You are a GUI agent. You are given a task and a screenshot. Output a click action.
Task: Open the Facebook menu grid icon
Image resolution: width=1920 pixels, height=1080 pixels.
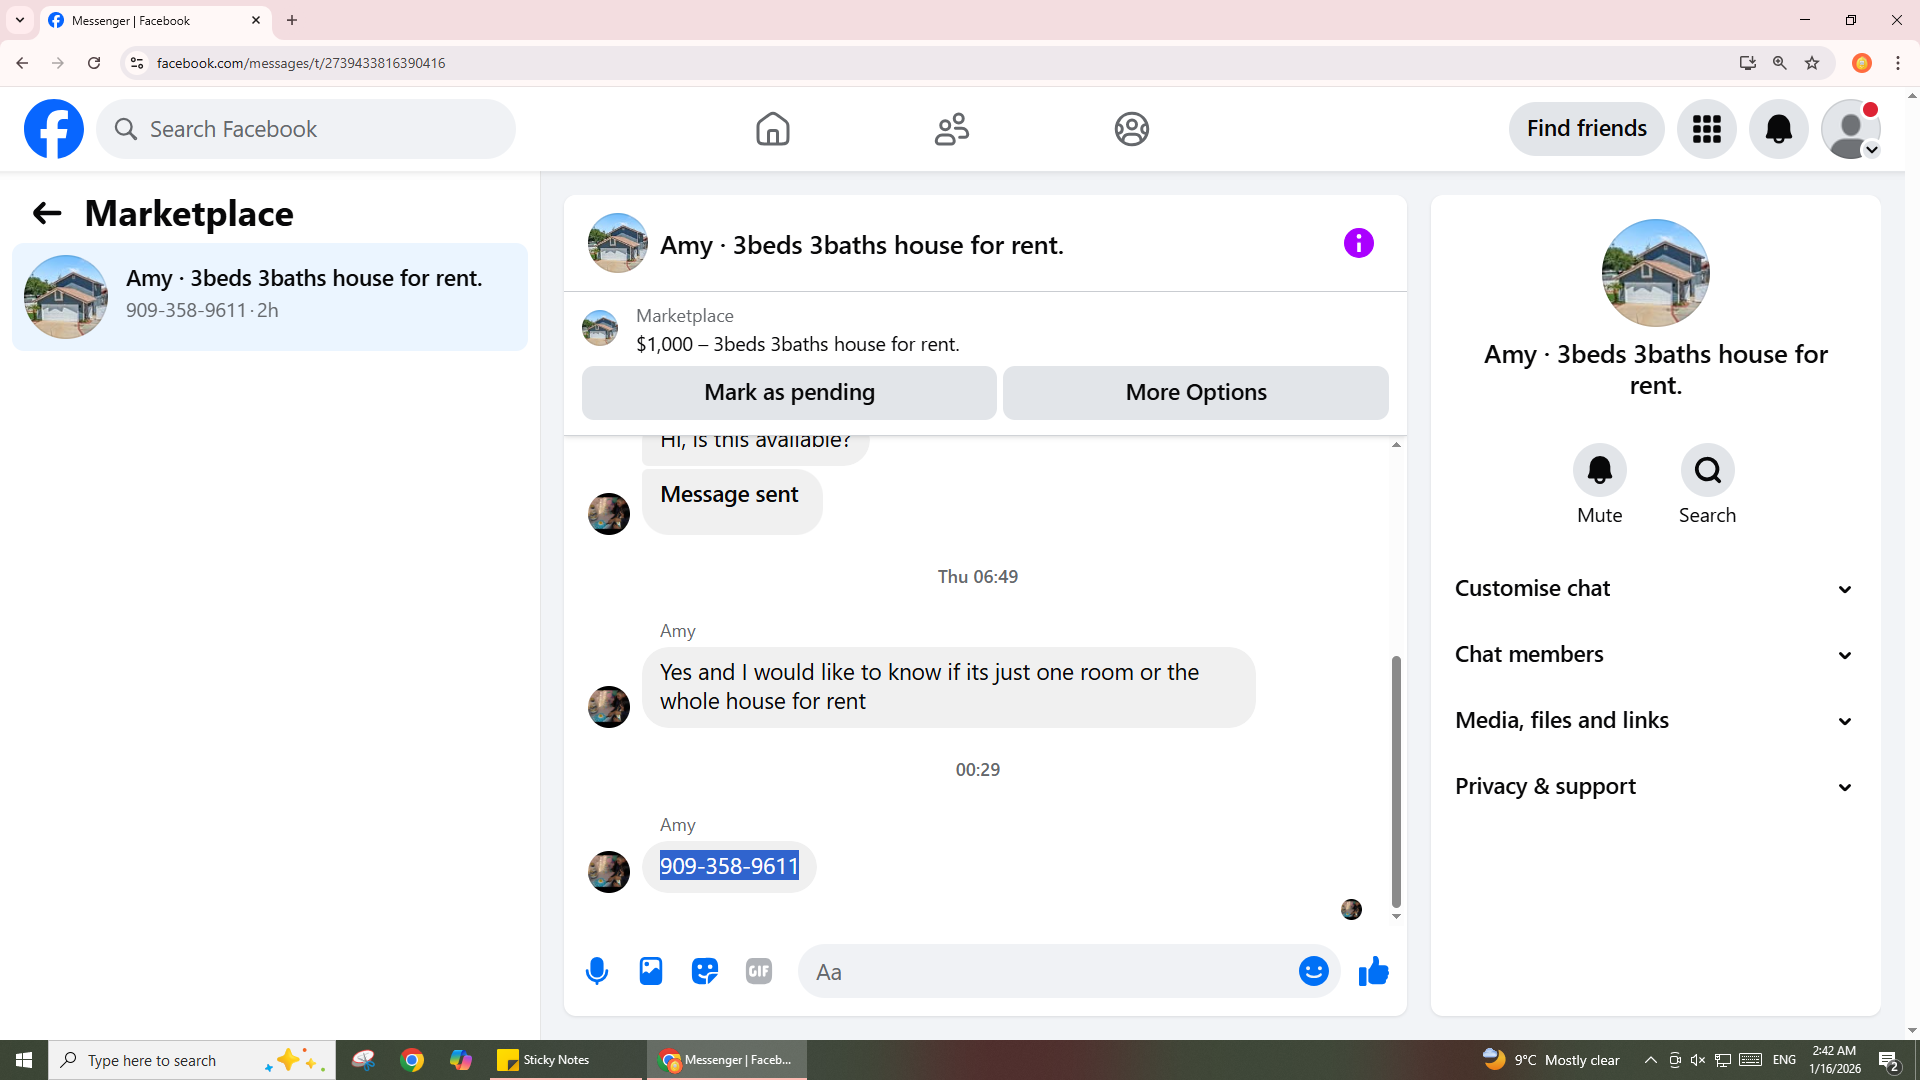(1706, 129)
